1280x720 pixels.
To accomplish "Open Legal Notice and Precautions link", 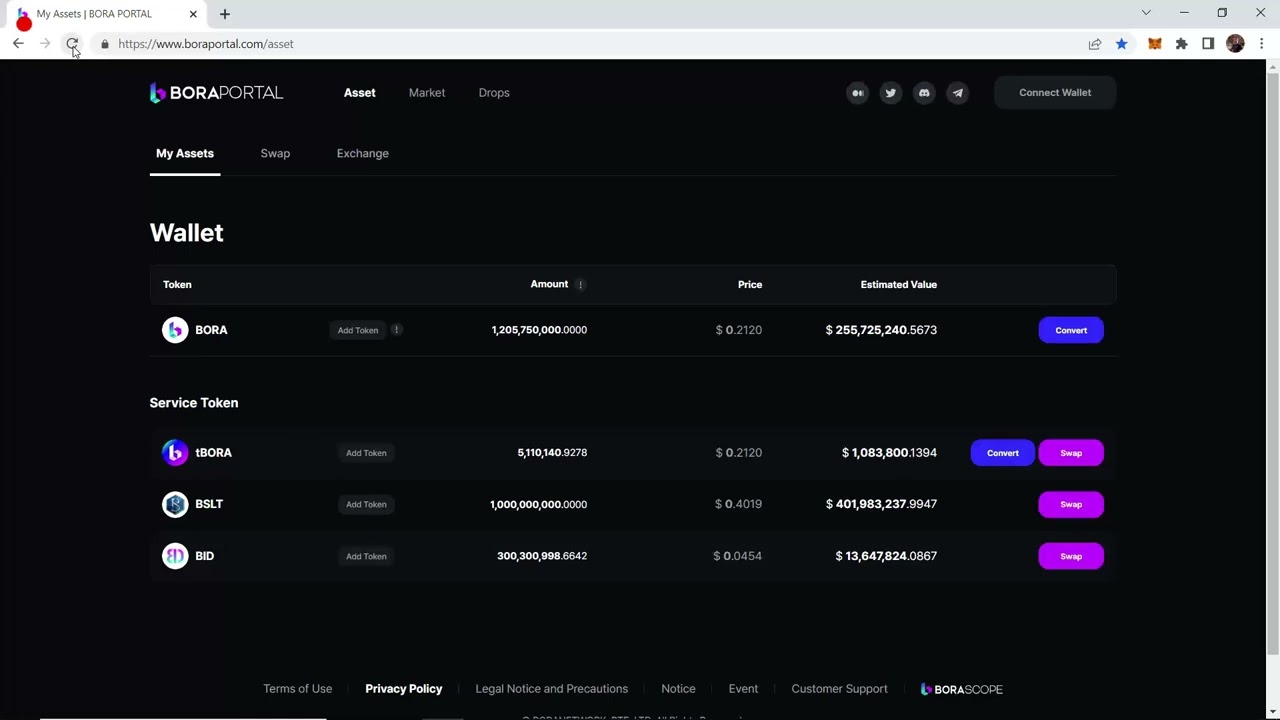I will [552, 689].
